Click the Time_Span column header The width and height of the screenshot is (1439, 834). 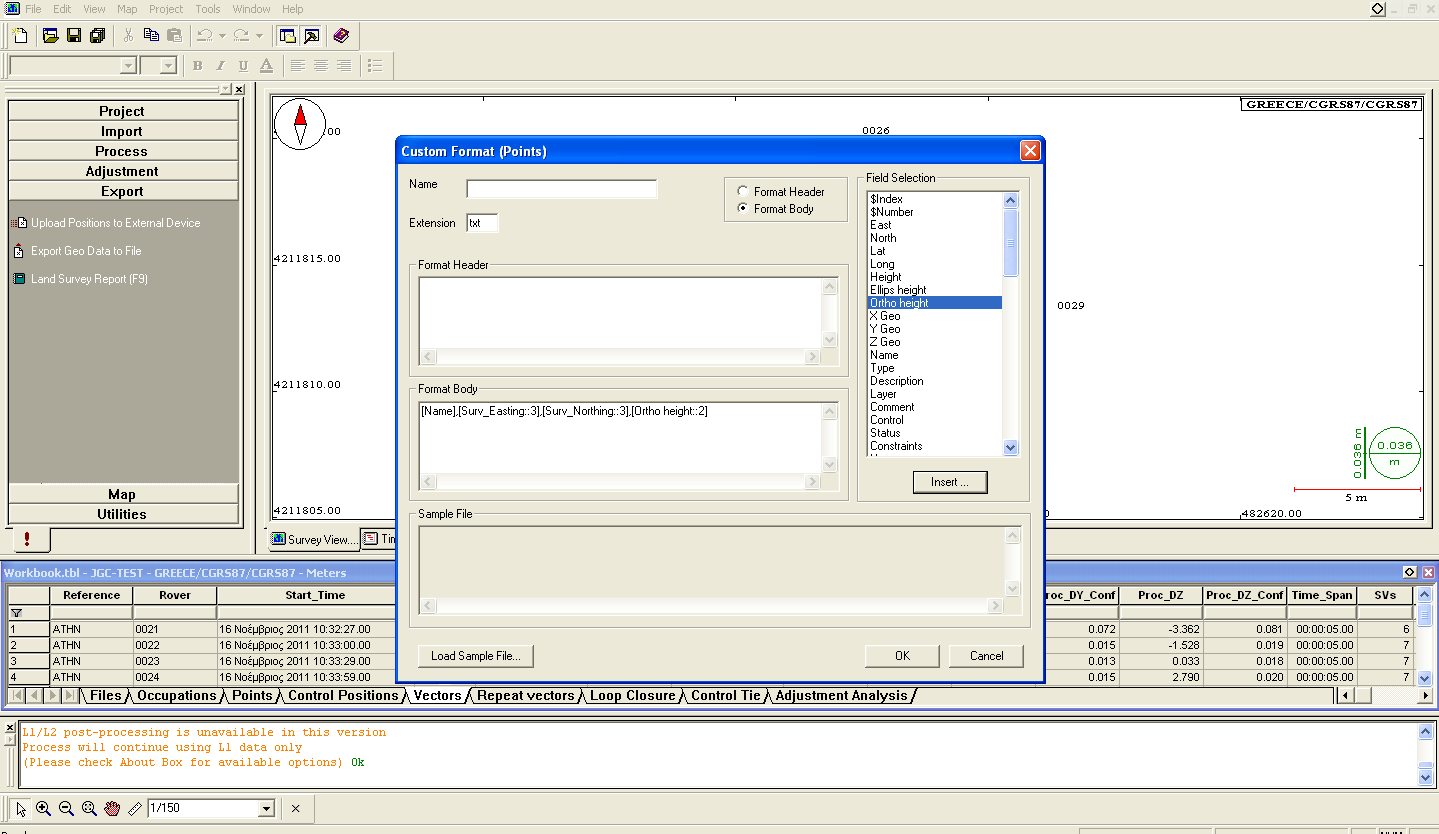(x=1321, y=595)
